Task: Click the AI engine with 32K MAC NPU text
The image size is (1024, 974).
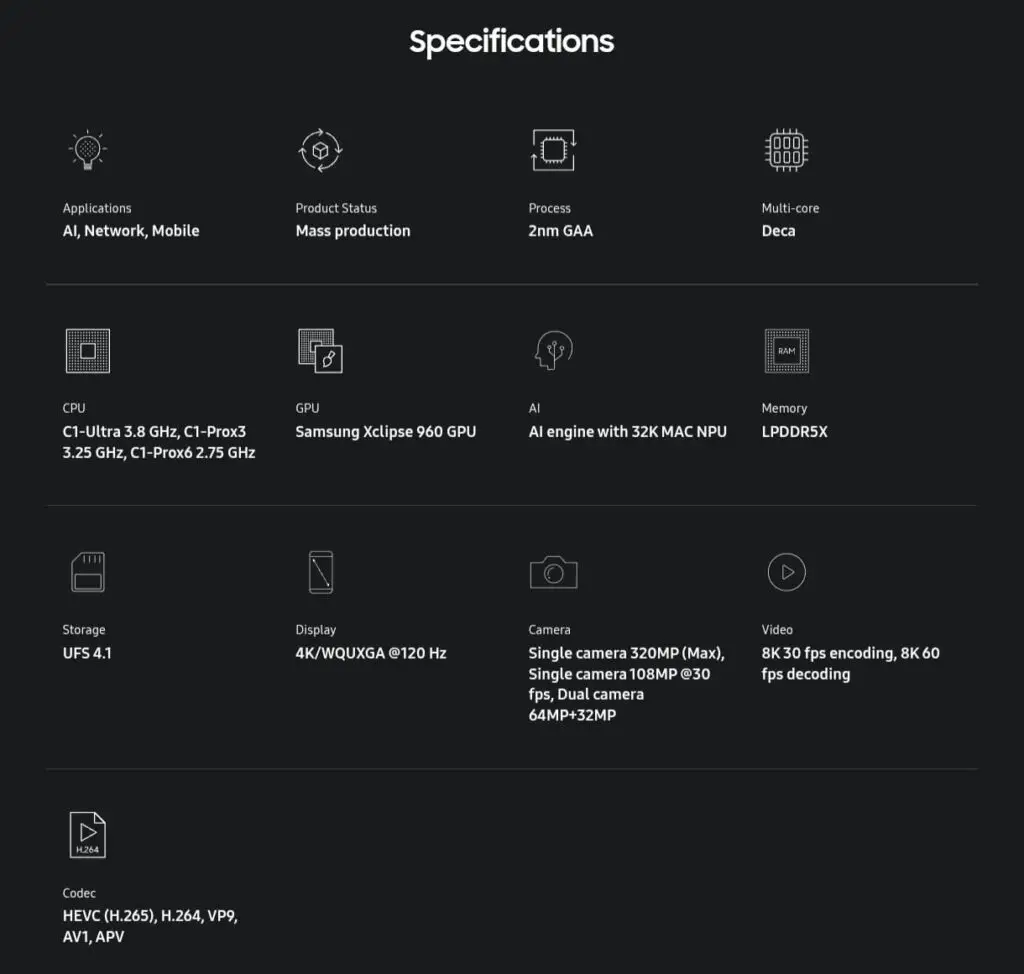Action: point(627,432)
